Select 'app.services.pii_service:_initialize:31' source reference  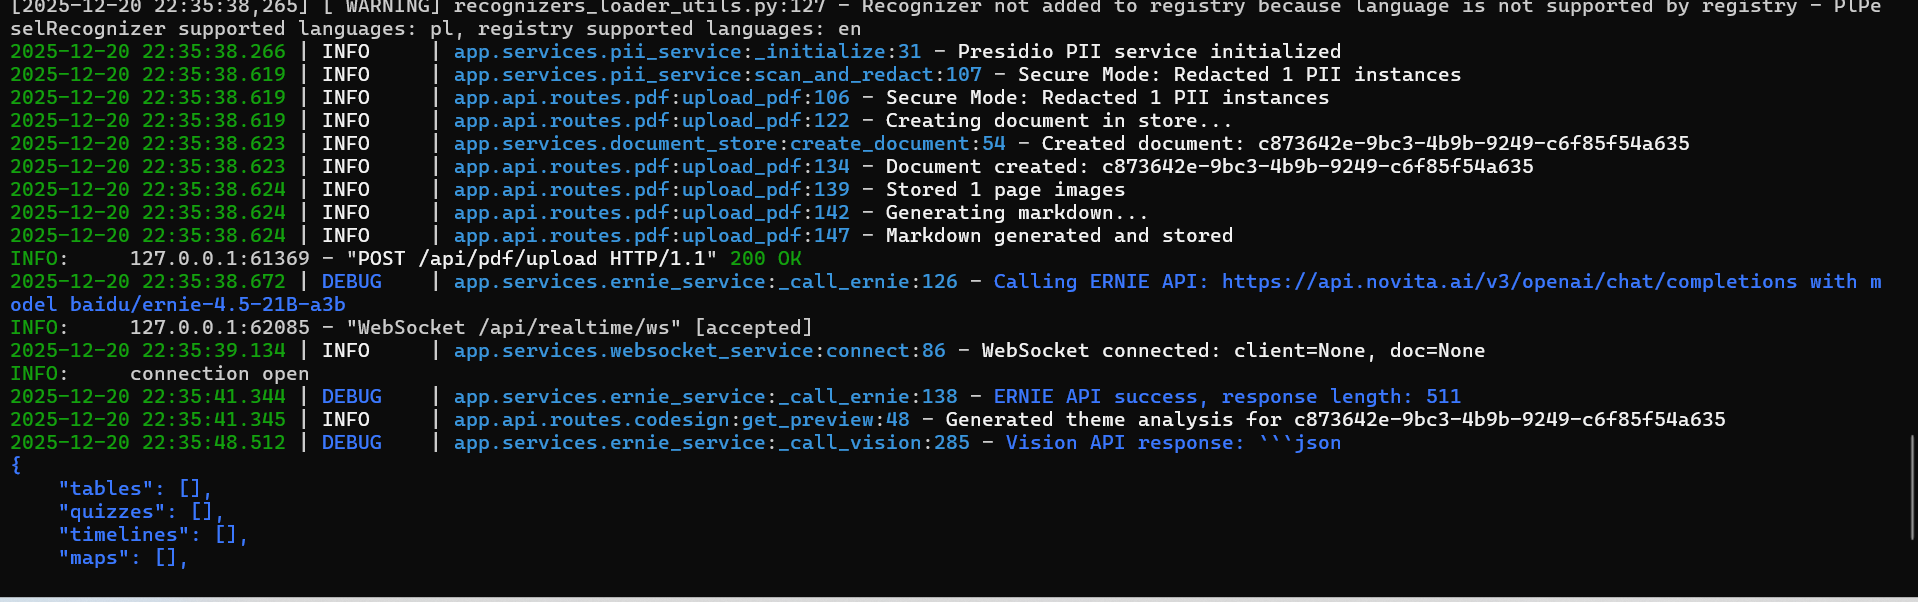[687, 51]
